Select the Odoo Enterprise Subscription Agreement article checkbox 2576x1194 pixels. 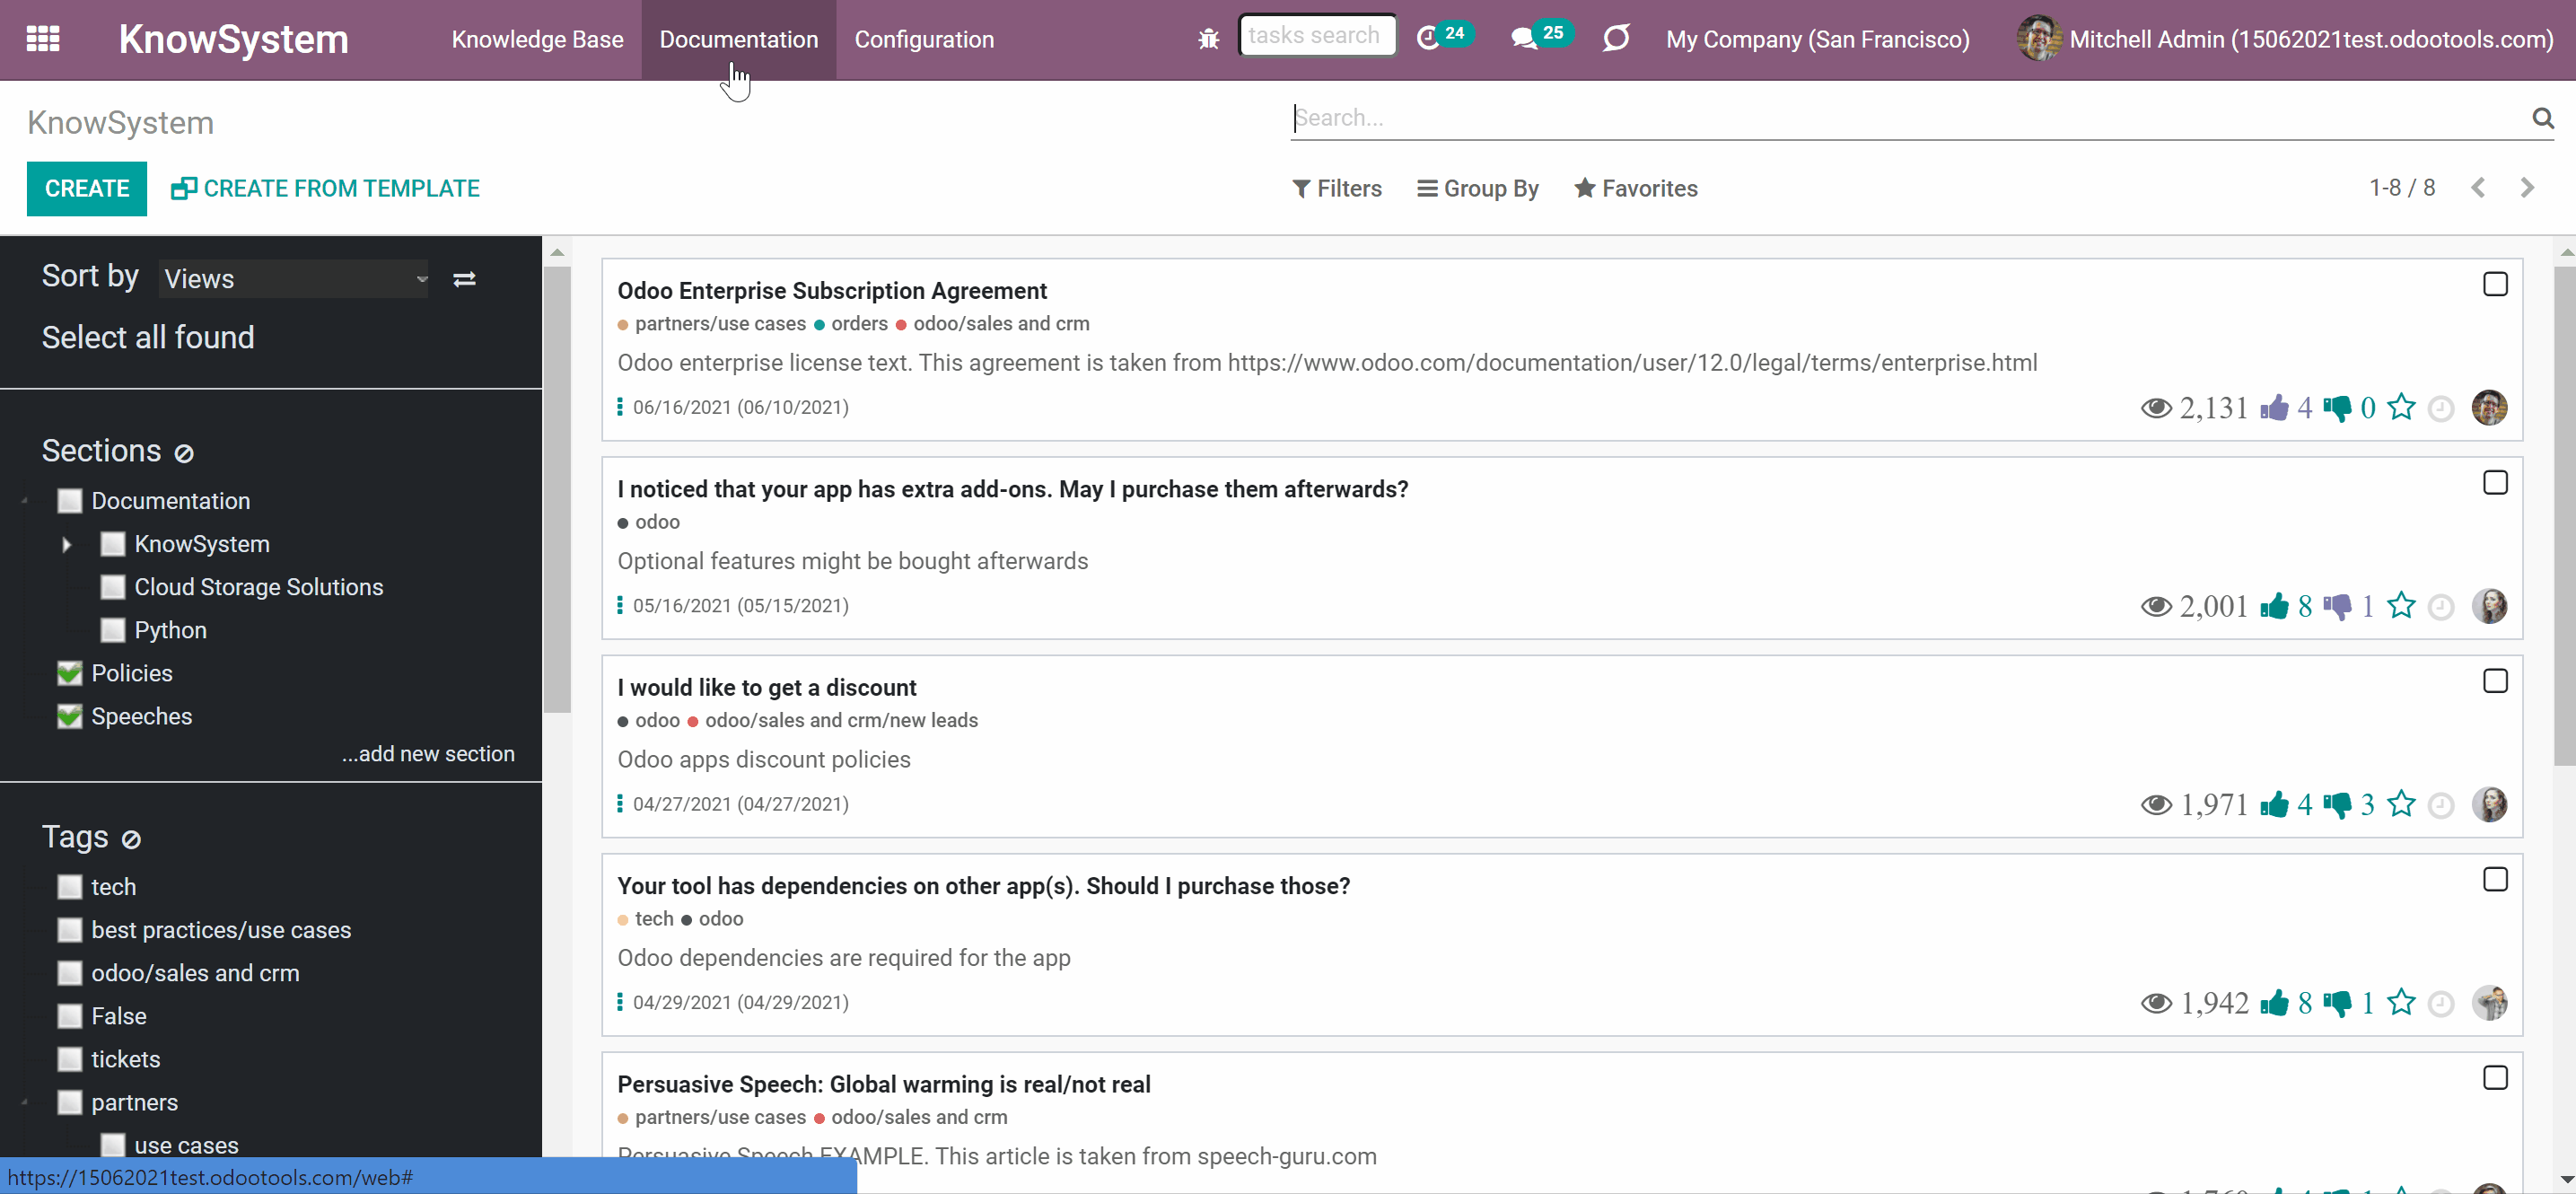[x=2495, y=284]
